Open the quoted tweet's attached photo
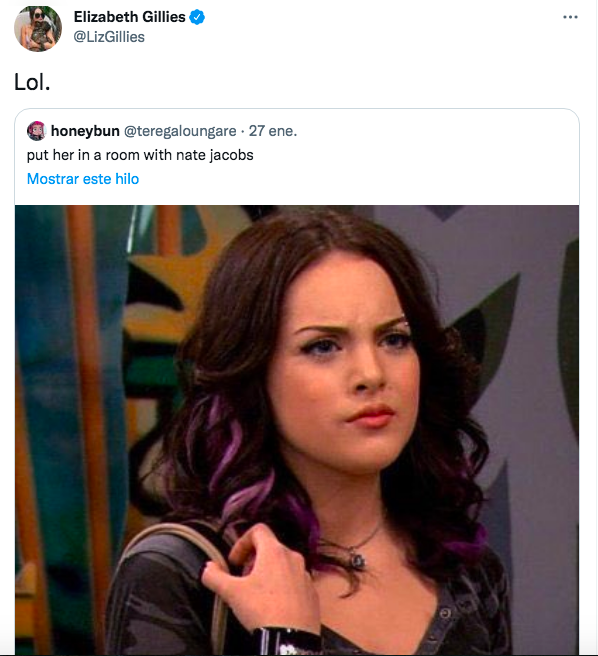Viewport: 598px width, 656px height. coord(297,430)
